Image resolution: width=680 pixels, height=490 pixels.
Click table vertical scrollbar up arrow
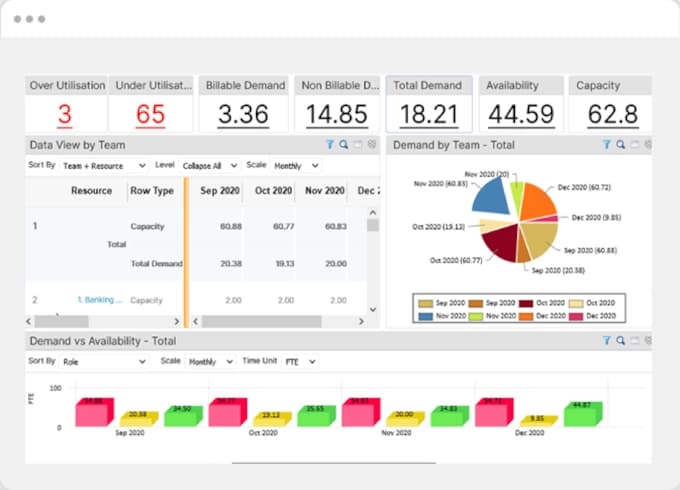373,212
